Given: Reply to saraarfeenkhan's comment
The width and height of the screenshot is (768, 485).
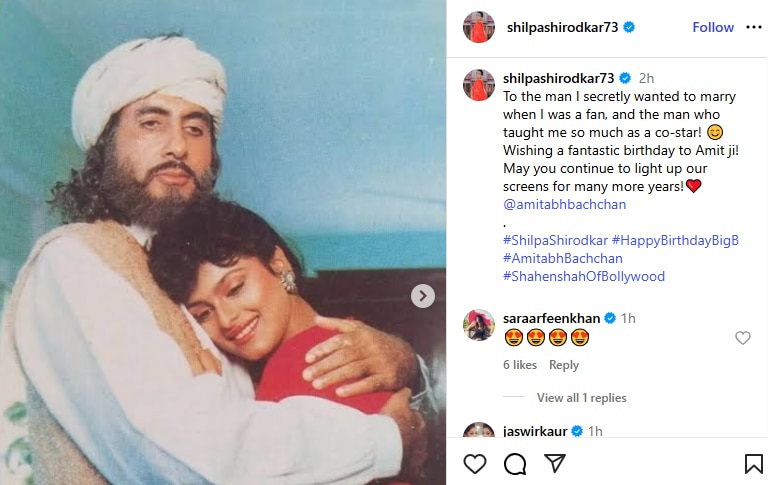Looking at the screenshot, I should point(564,366).
